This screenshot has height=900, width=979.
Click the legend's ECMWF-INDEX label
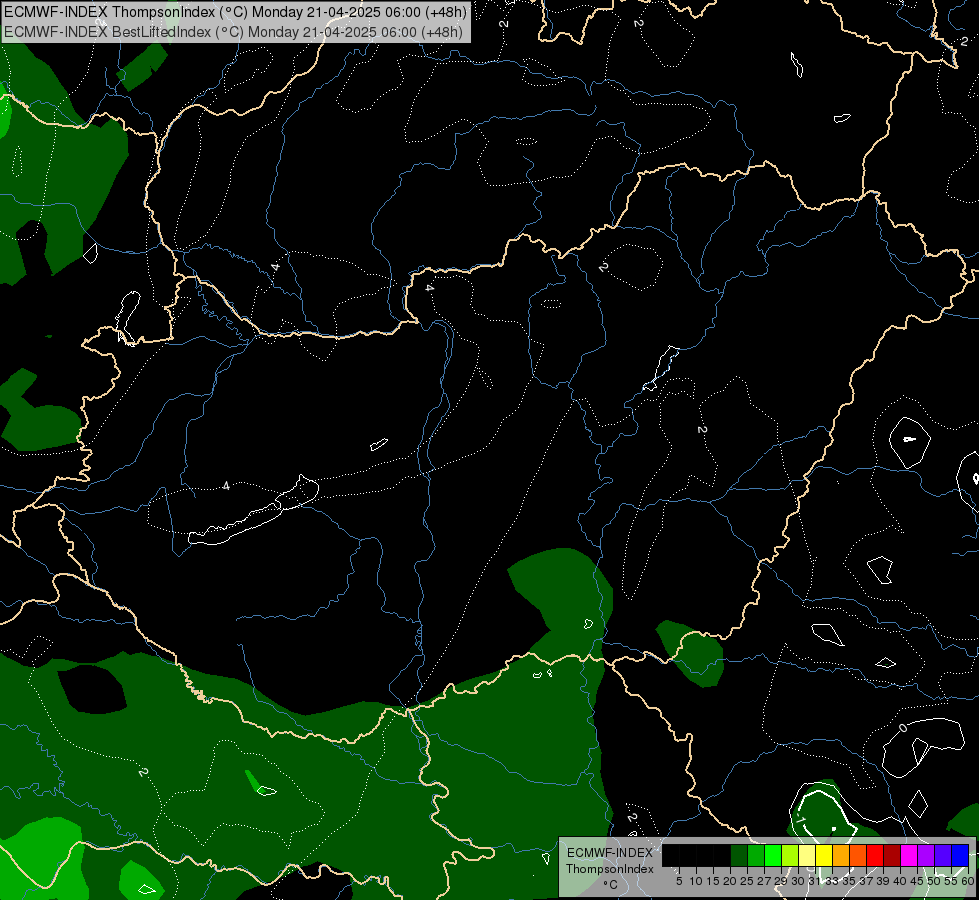[609, 853]
